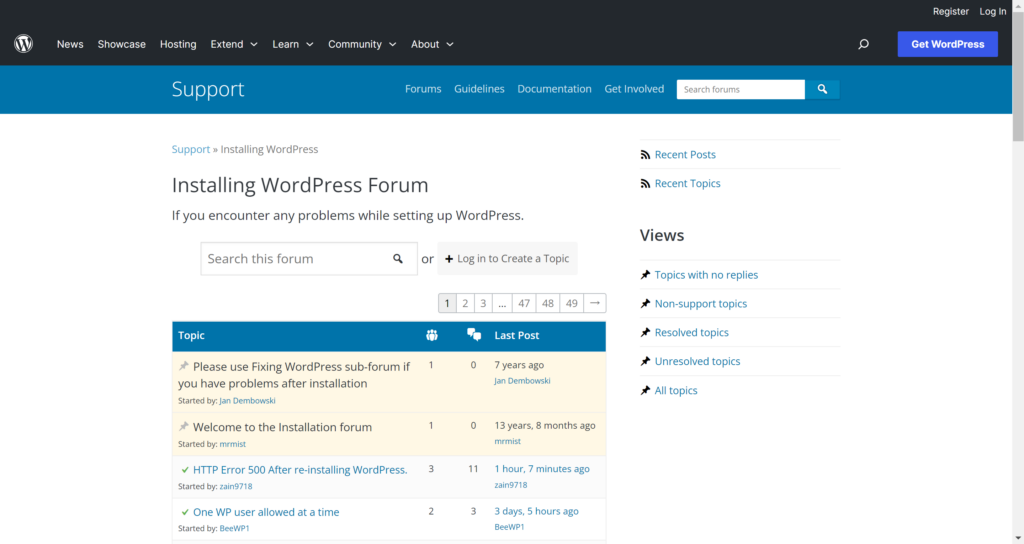
Task: Click the pushpin on the Fixing WordPress sub-forum topic
Action: [x=184, y=366]
